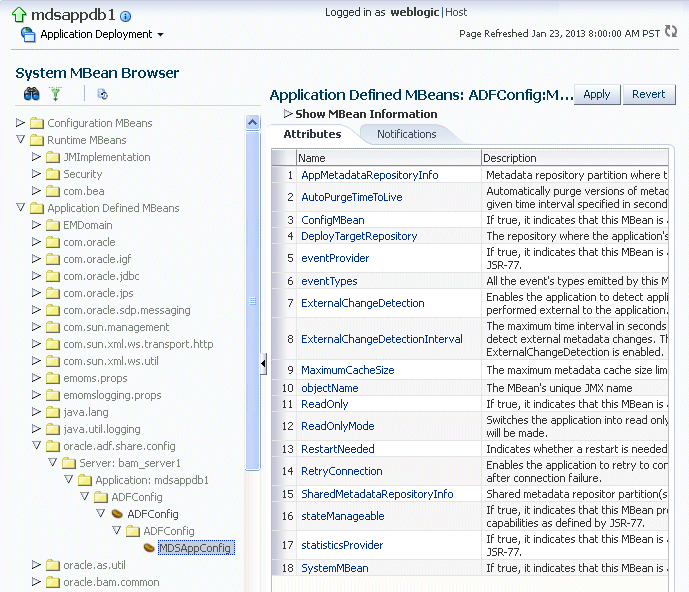
Task: Expand the com.oracle.jdbc node
Action: (36, 276)
